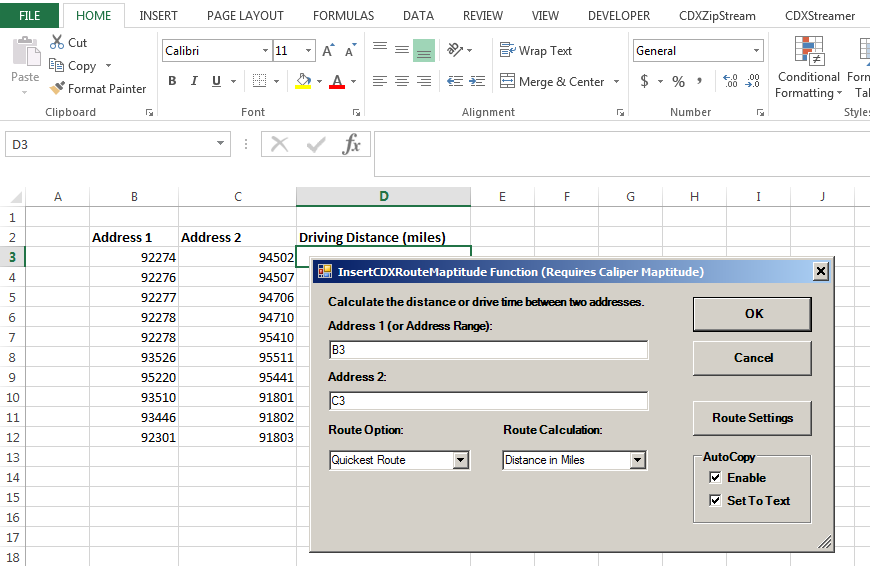
Task: Toggle the Set To Text checkbox
Action: pyautogui.click(x=714, y=501)
